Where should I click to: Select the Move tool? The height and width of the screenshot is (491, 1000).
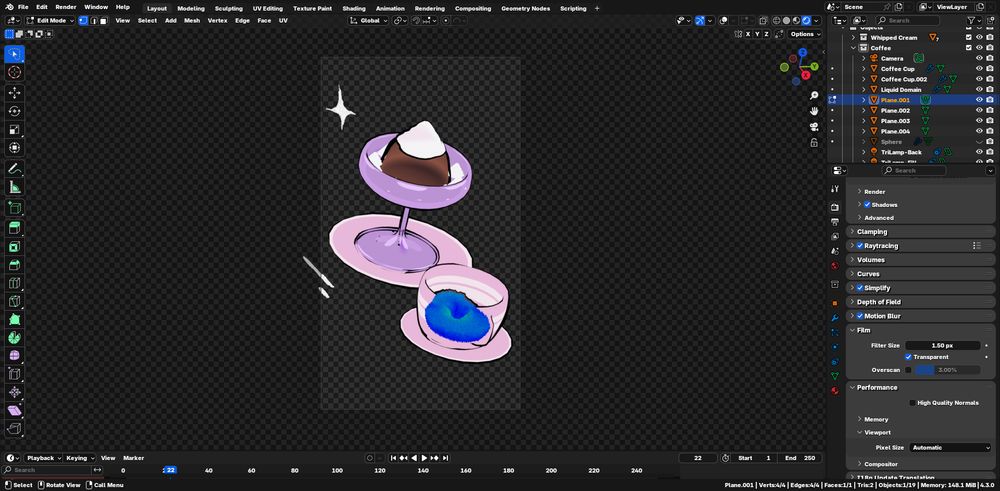[x=14, y=92]
